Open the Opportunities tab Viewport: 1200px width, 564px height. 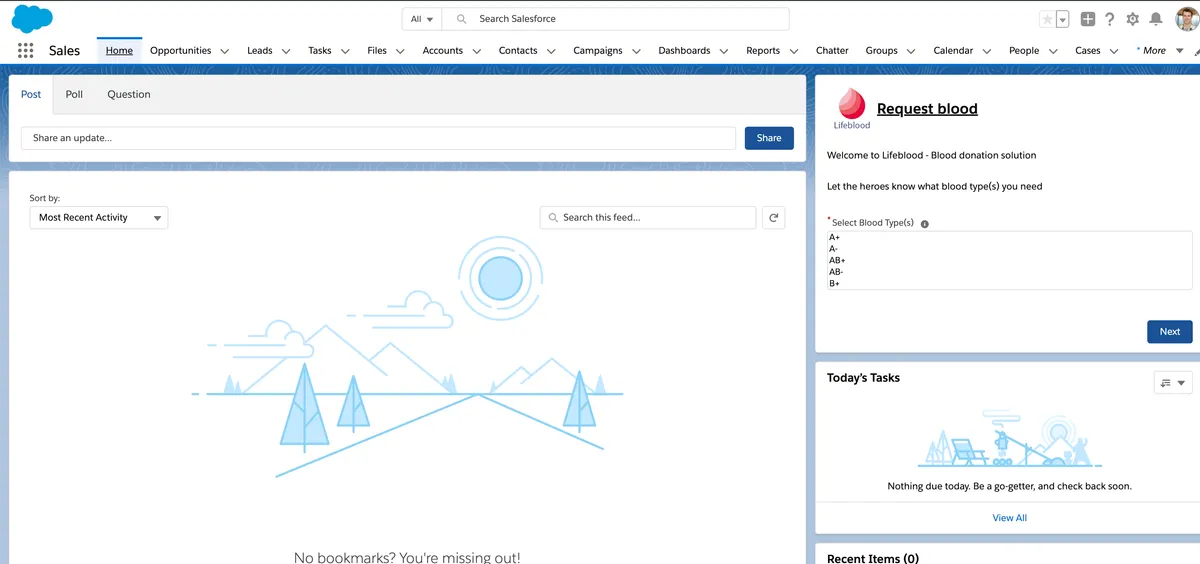click(x=180, y=51)
